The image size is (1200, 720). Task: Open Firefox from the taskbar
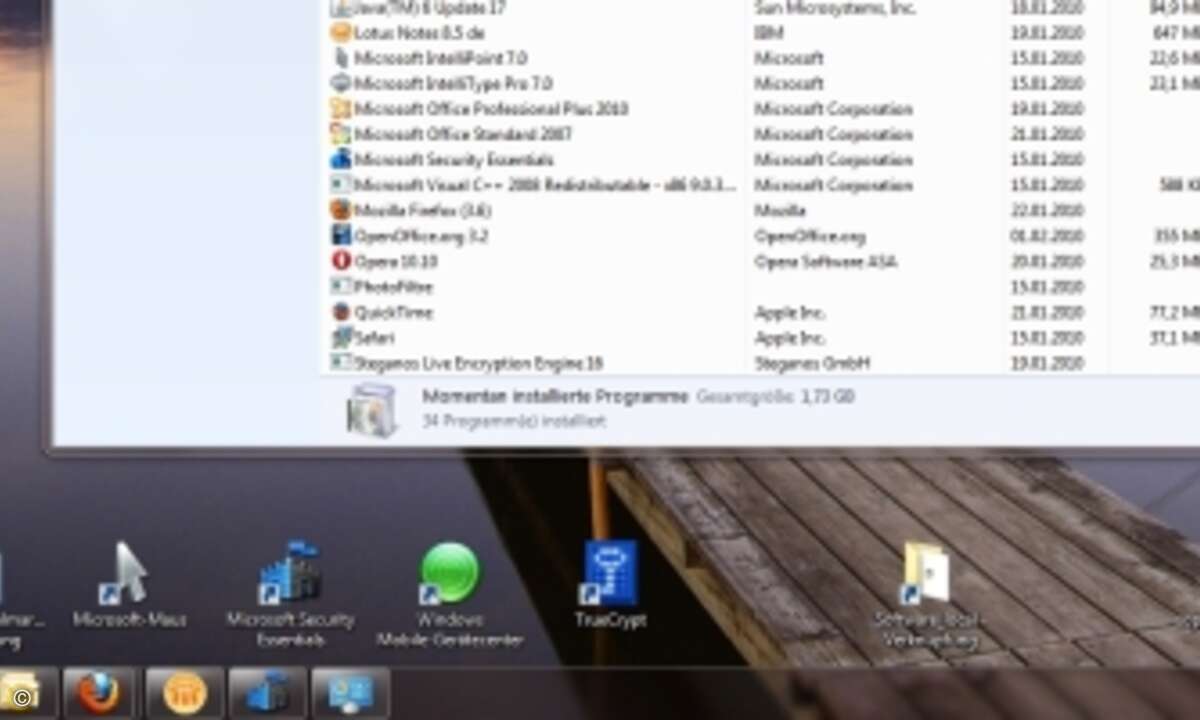click(x=99, y=692)
